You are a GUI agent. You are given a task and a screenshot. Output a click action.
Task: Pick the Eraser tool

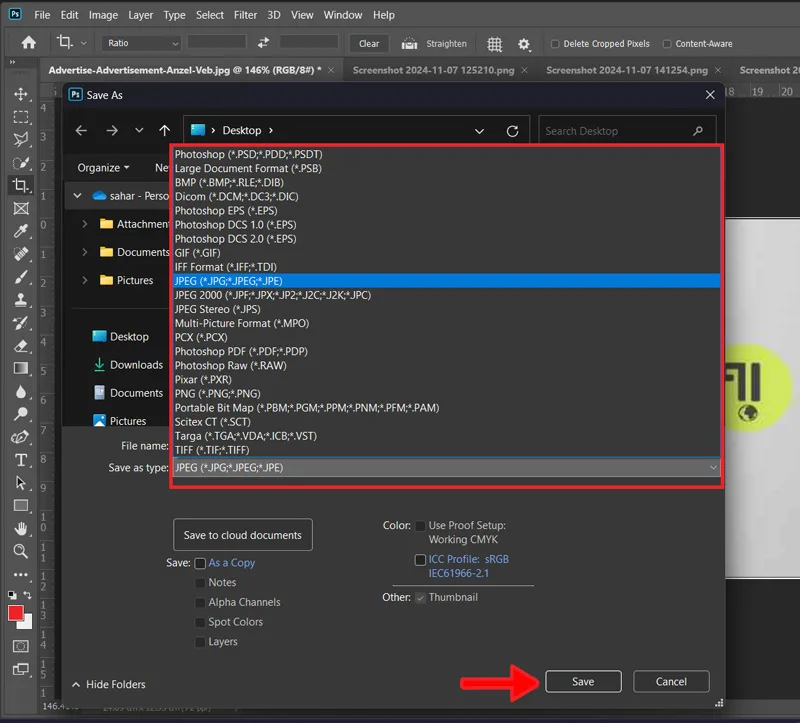(21, 346)
